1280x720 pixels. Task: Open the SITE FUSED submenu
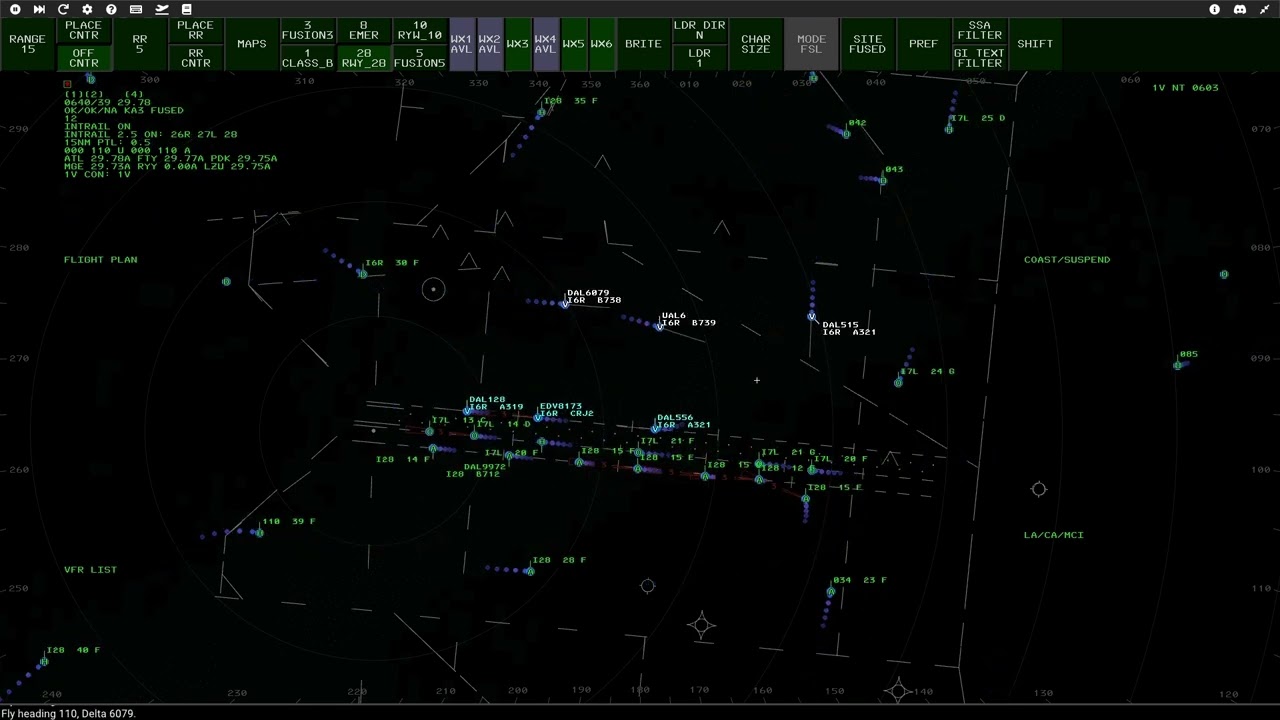pos(868,44)
